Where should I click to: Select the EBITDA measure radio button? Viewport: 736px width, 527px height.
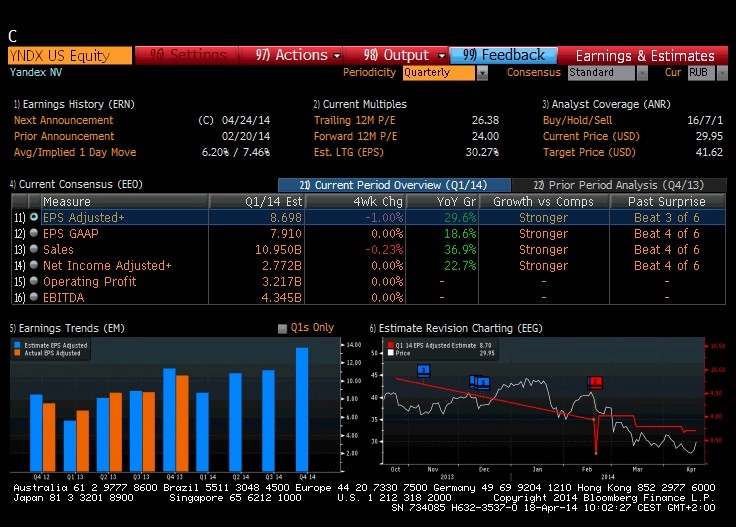coord(34,297)
